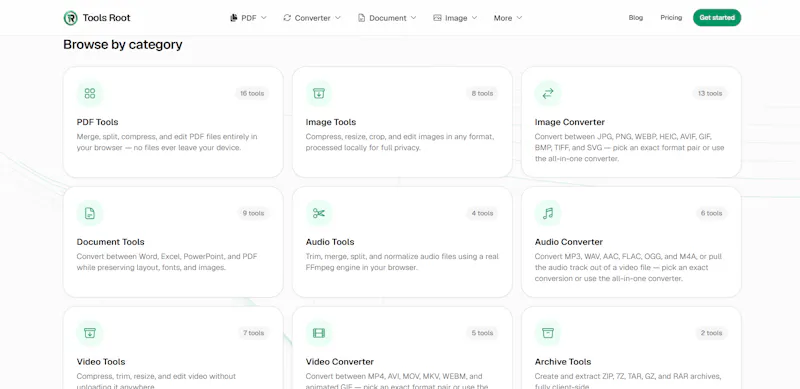Click the Image Tools description text
The height and width of the screenshot is (389, 800).
(400, 142)
